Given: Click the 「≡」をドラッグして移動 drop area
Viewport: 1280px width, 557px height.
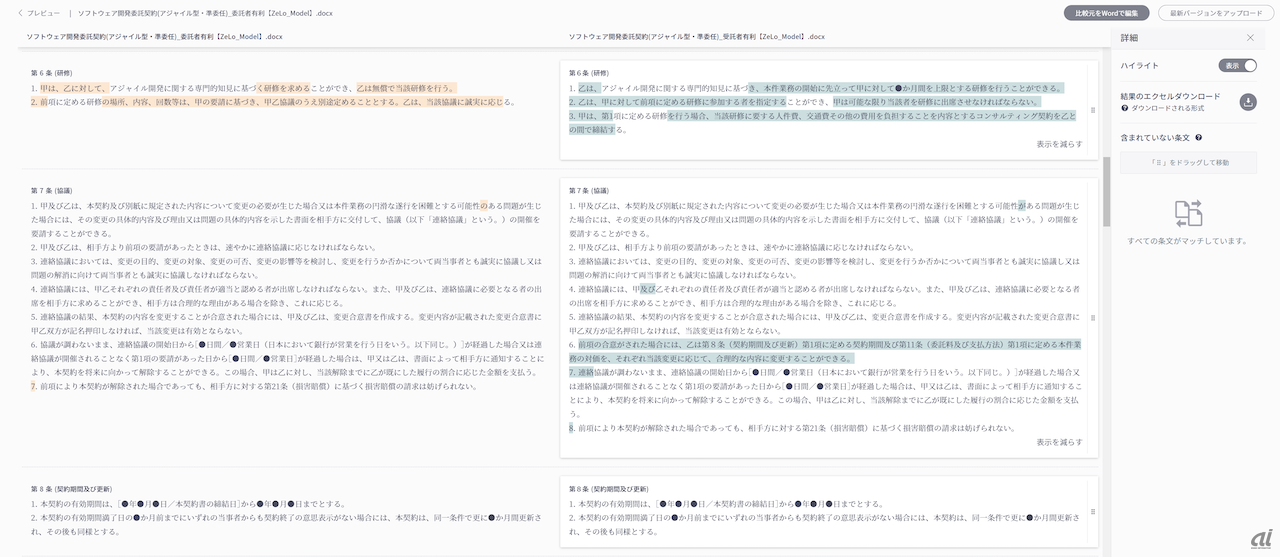Looking at the screenshot, I should (1188, 162).
